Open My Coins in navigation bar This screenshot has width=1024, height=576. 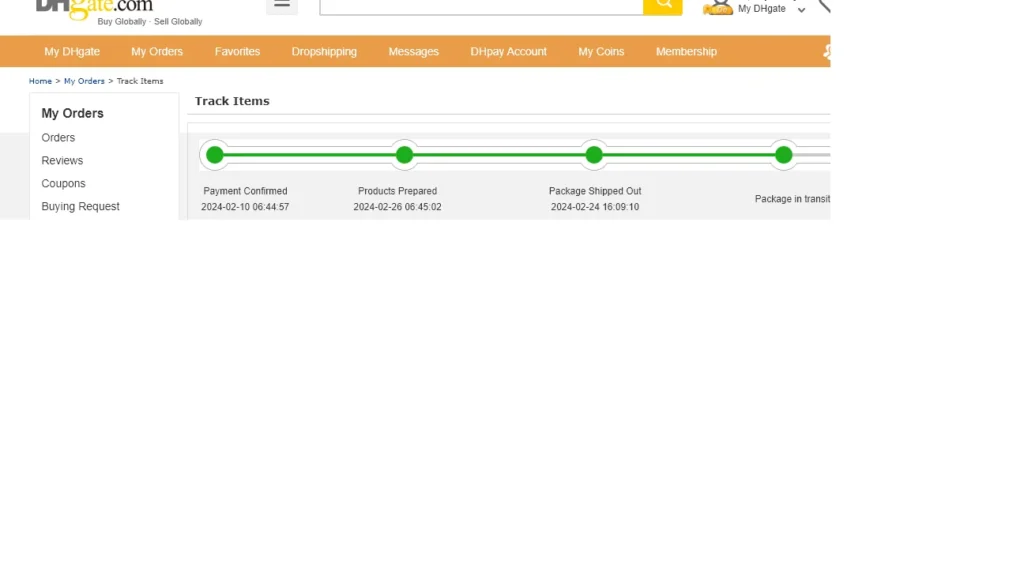[x=601, y=52]
